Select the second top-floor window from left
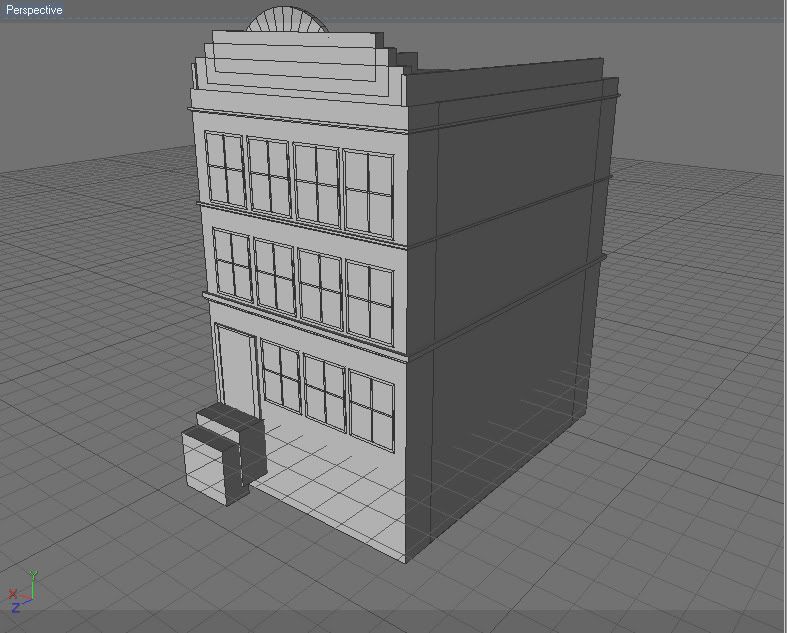787x633 pixels. [269, 175]
